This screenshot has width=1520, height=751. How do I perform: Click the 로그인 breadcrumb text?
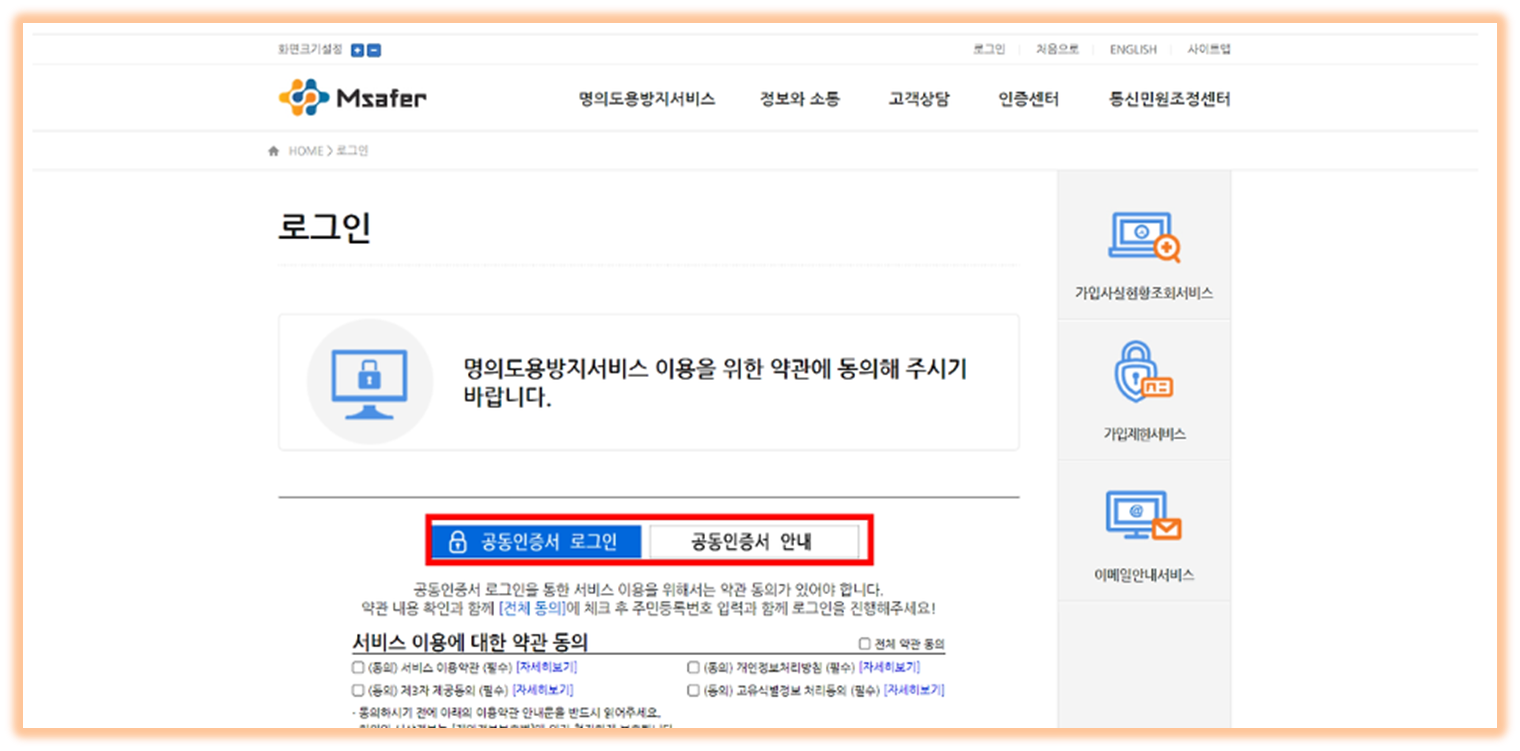(352, 151)
